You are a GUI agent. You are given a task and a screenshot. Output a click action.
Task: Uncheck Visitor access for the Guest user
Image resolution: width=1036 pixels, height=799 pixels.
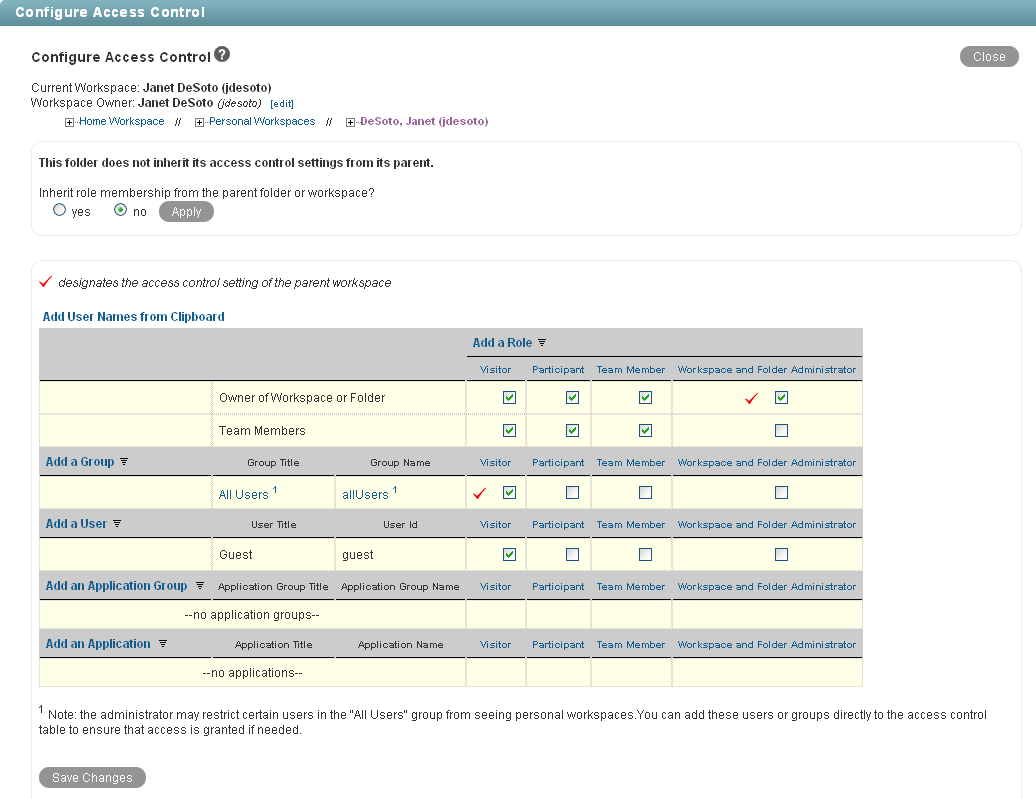509,554
